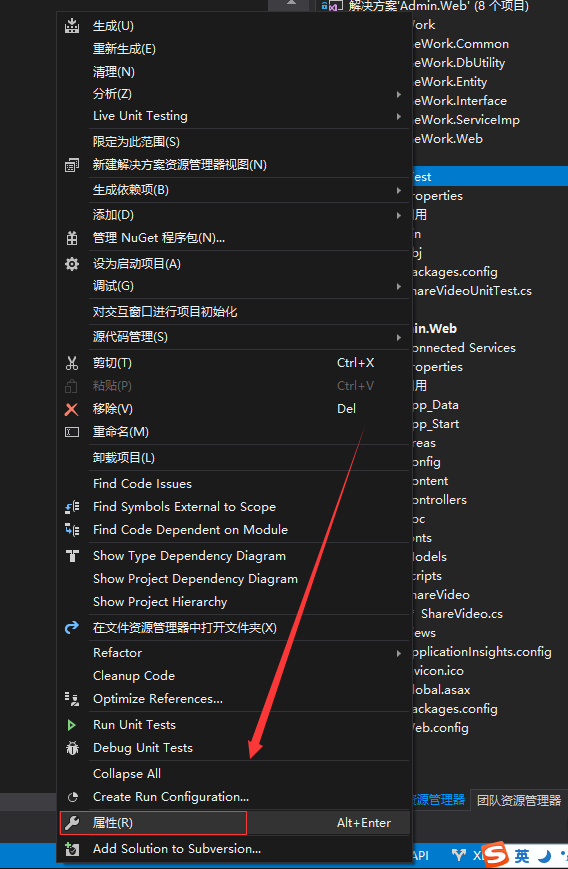This screenshot has height=869, width=568.
Task: Select App_Start folder
Action: pos(436,424)
